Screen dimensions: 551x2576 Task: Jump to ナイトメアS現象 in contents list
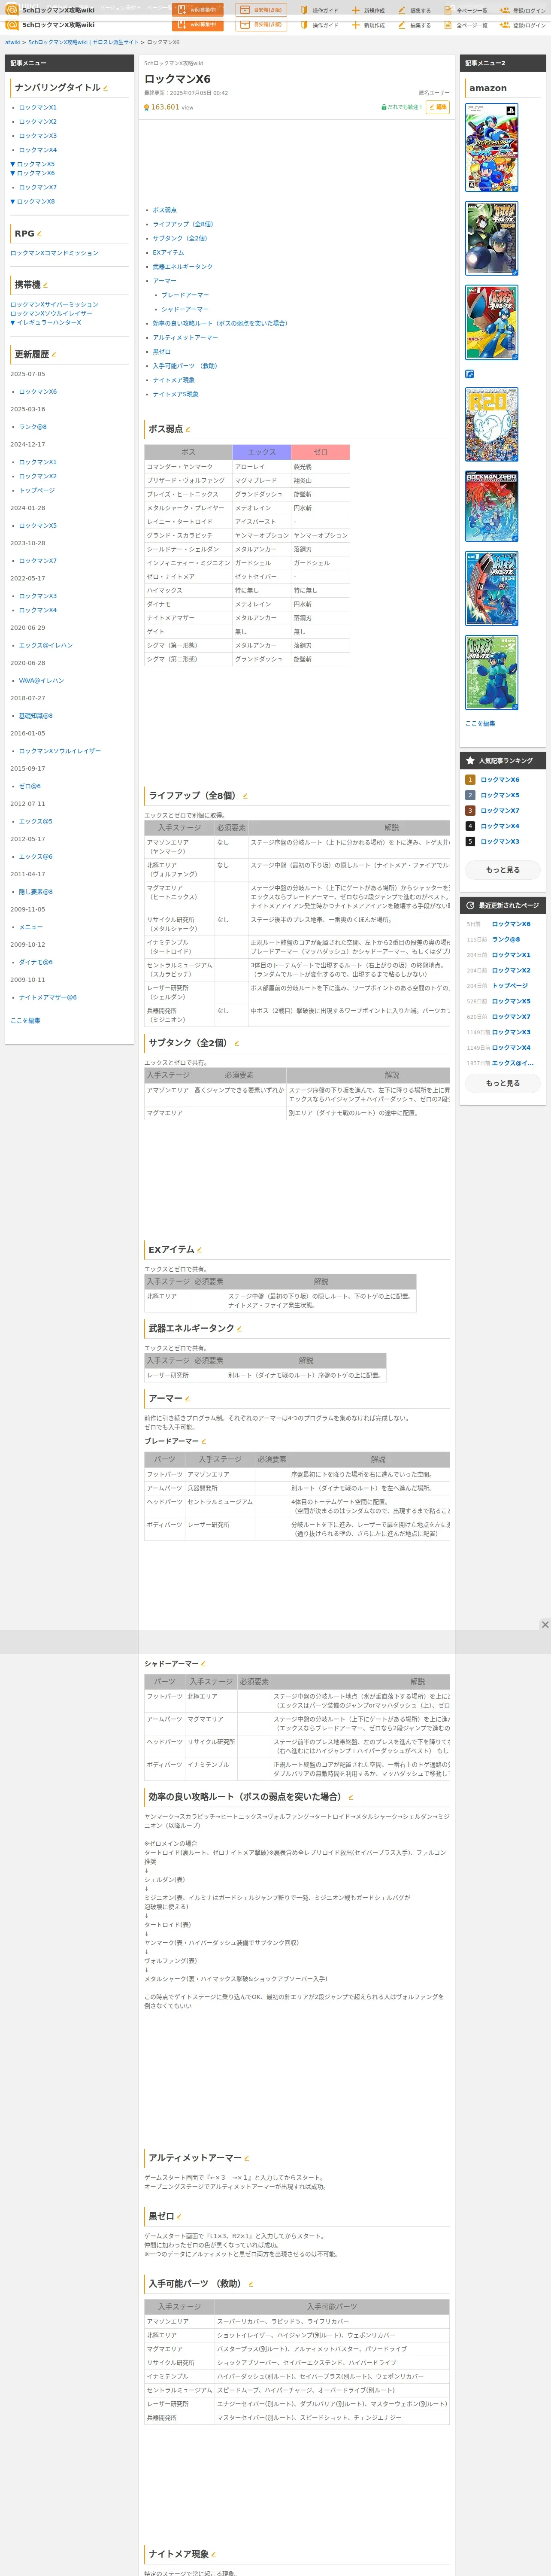[176, 394]
